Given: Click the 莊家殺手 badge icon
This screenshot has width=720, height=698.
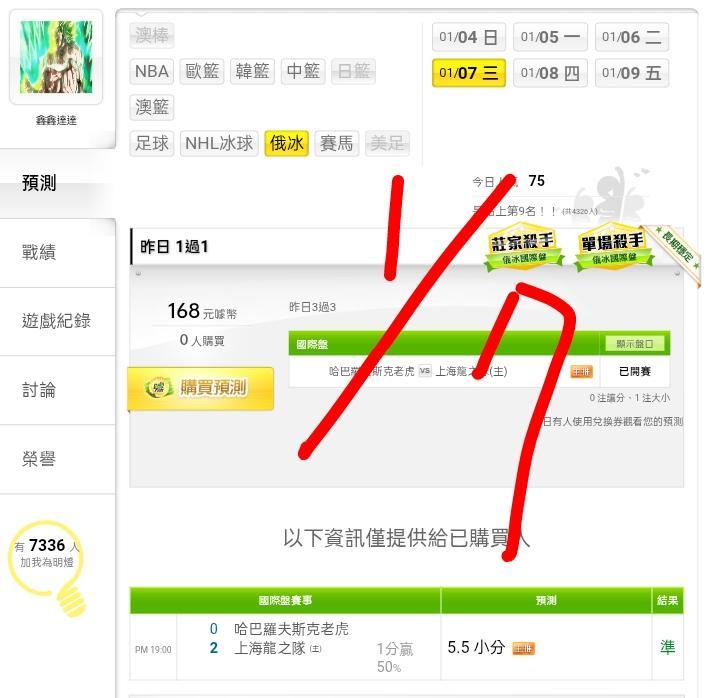Looking at the screenshot, I should click(523, 247).
